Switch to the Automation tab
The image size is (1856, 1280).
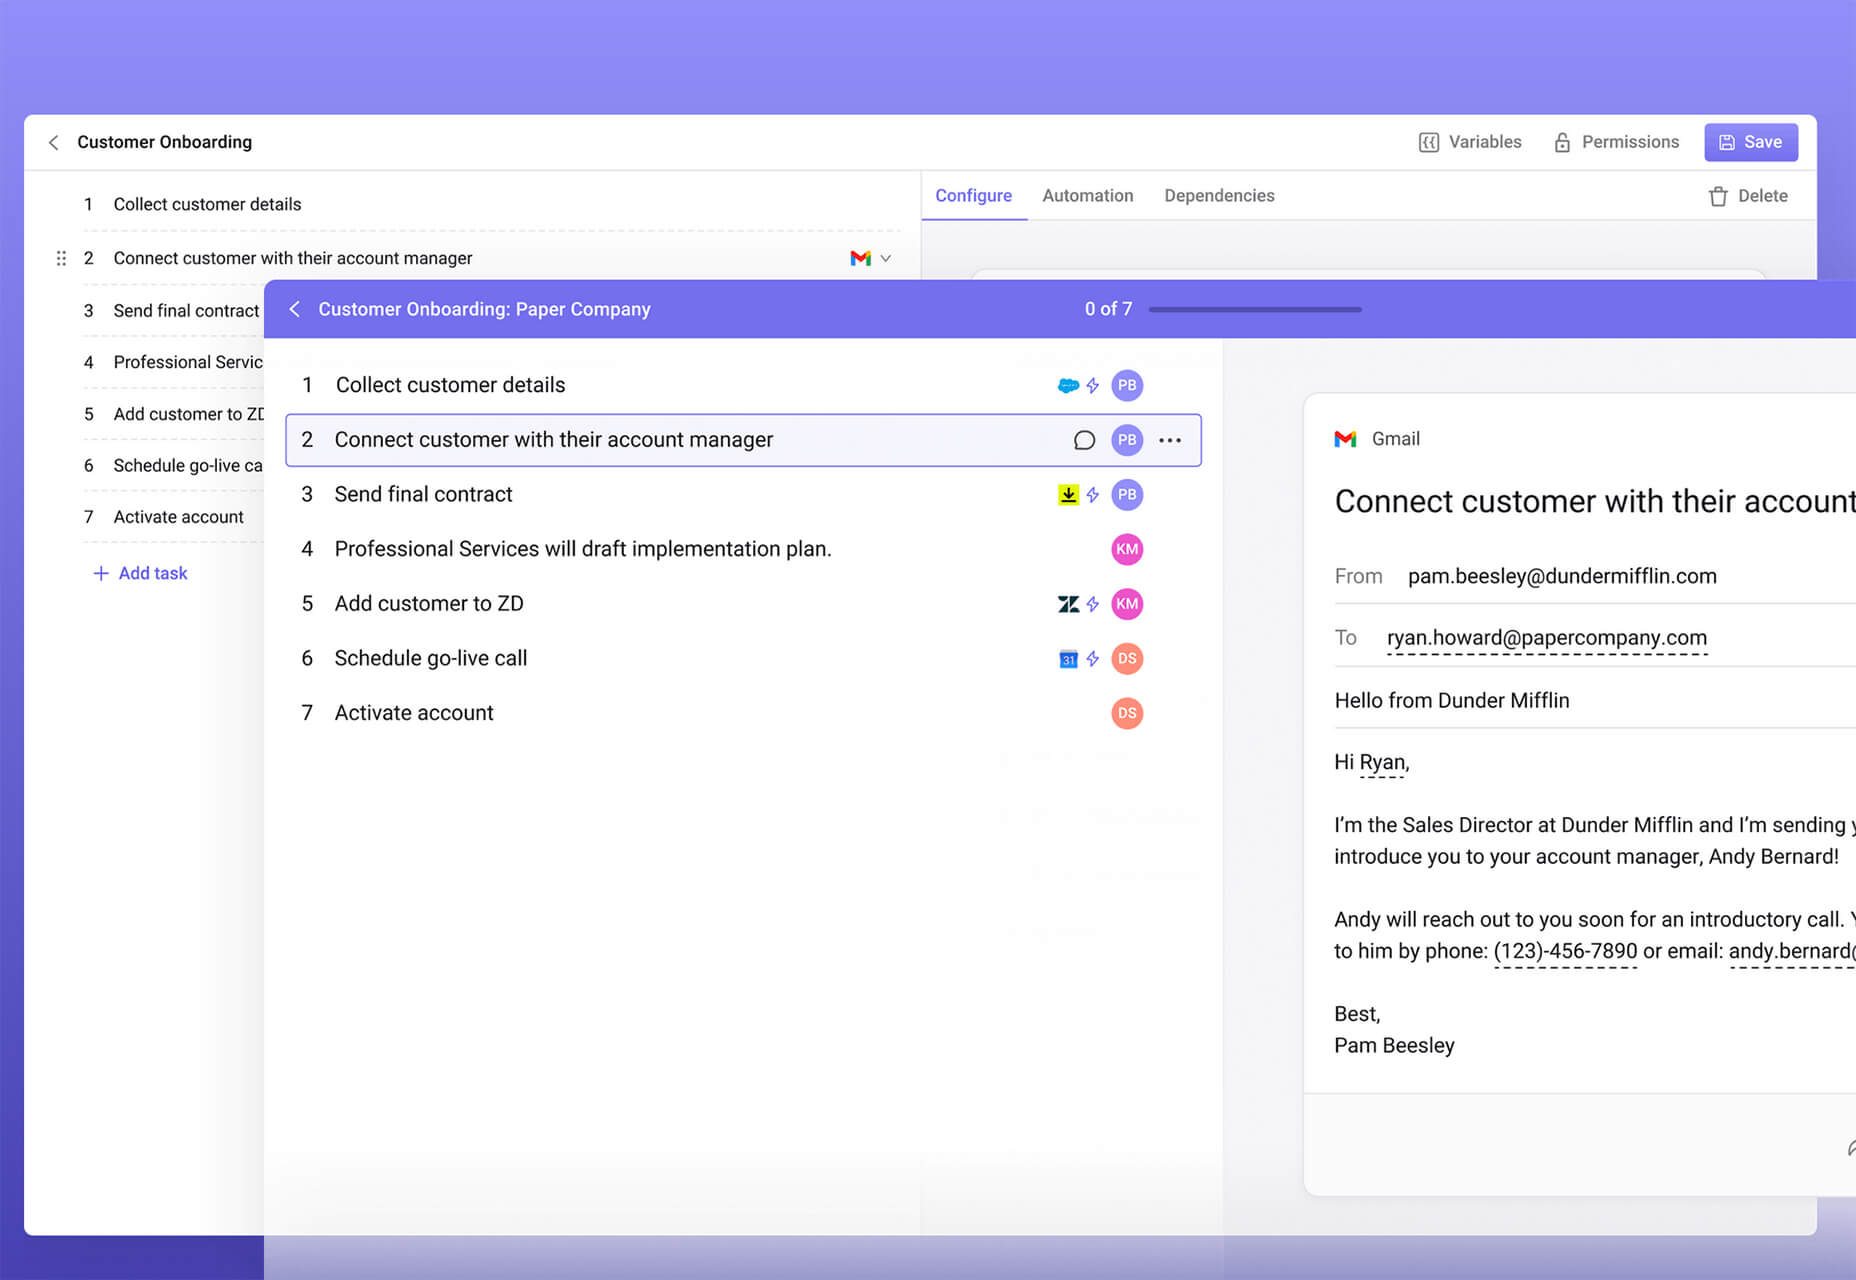click(x=1087, y=196)
